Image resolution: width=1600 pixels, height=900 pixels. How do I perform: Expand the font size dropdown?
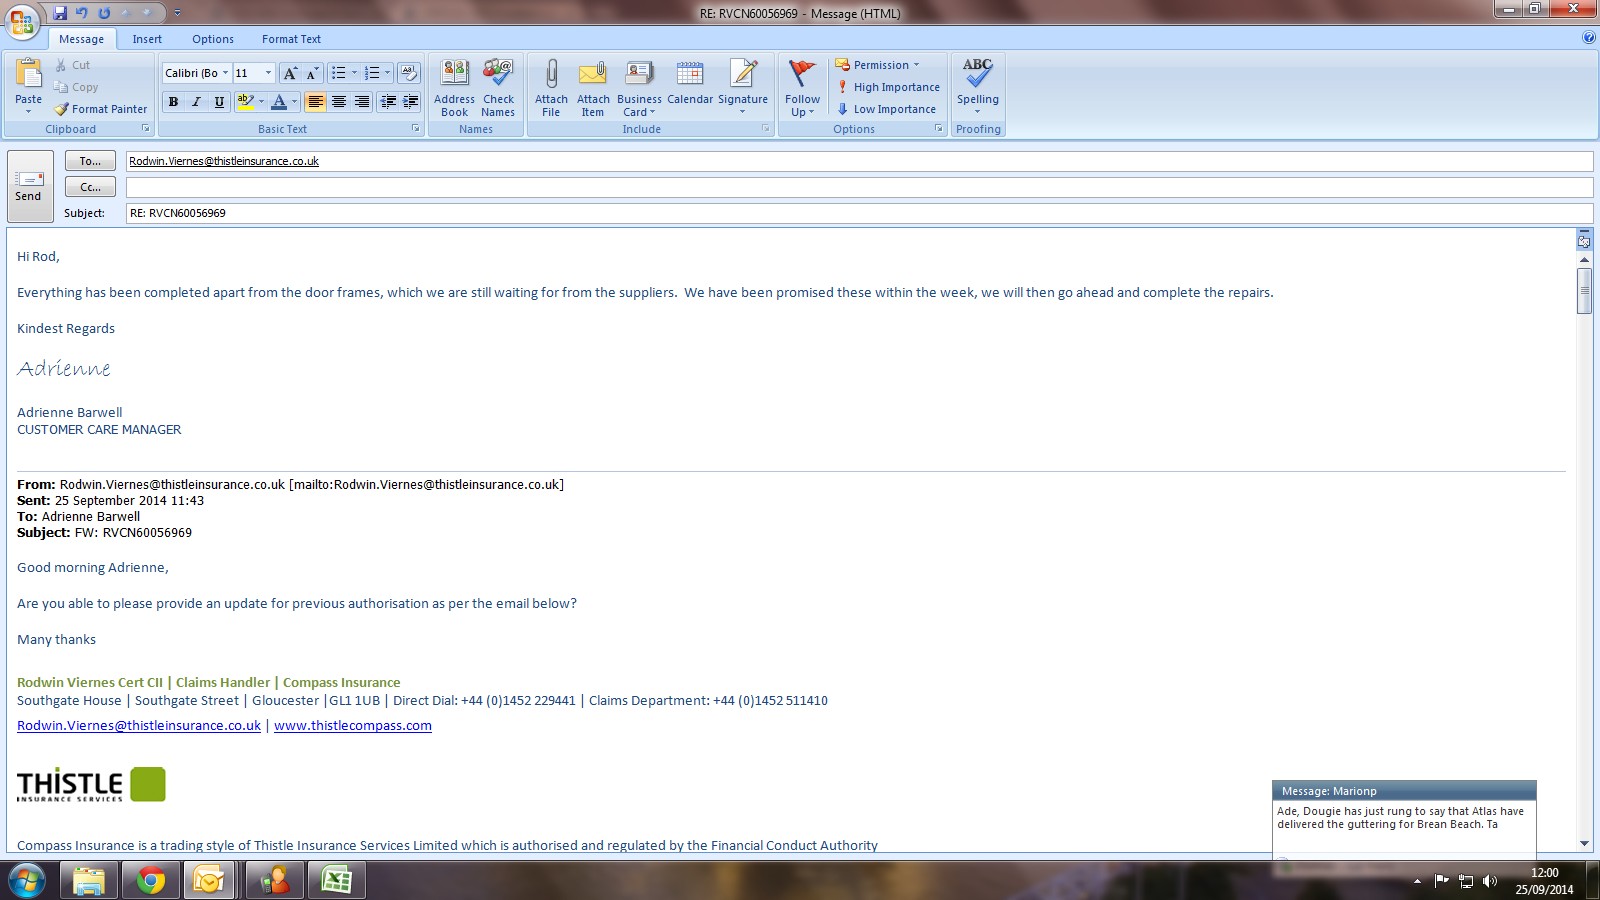point(268,73)
